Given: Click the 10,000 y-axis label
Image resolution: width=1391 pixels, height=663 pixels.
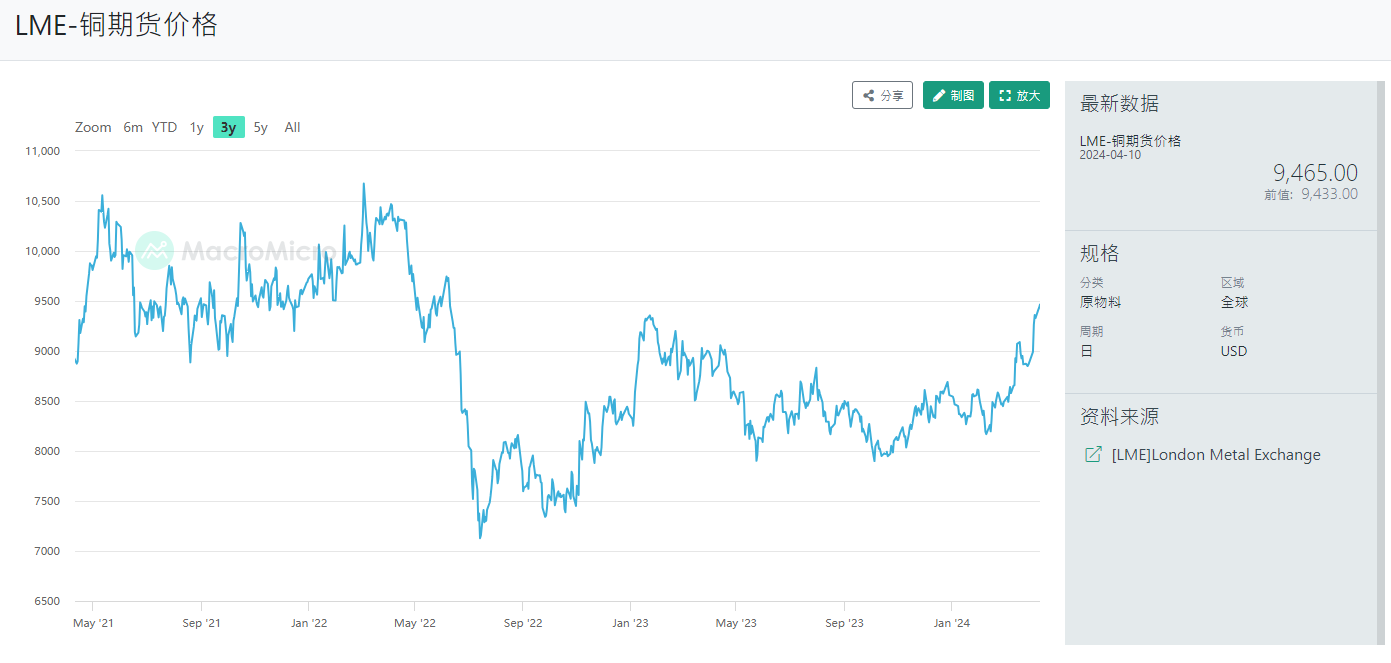Looking at the screenshot, I should [41, 251].
